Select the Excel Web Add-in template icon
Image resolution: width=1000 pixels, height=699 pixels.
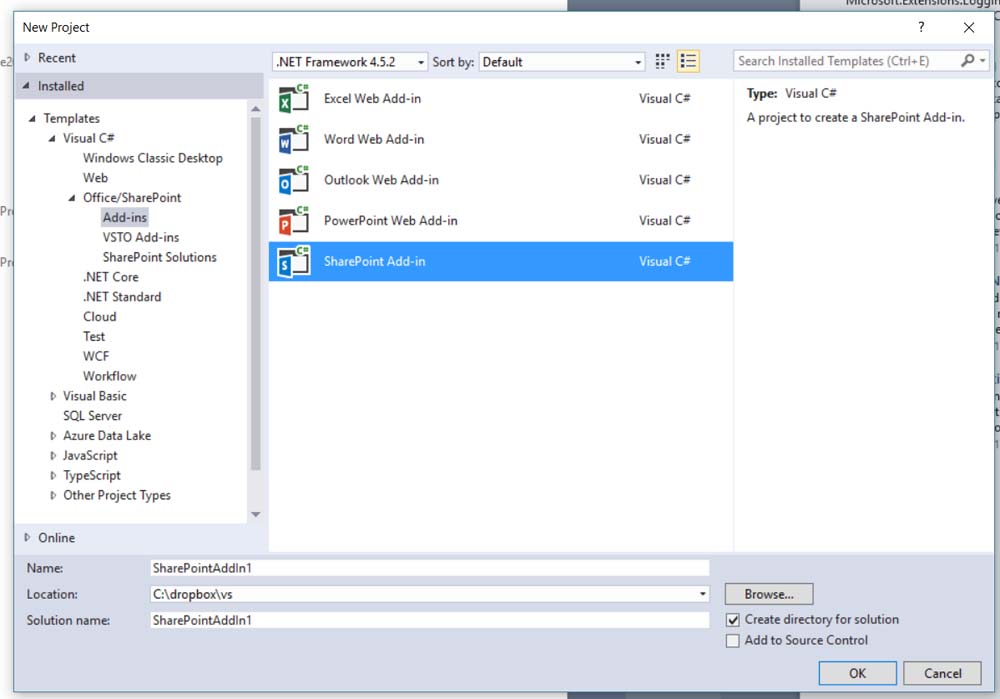click(294, 99)
